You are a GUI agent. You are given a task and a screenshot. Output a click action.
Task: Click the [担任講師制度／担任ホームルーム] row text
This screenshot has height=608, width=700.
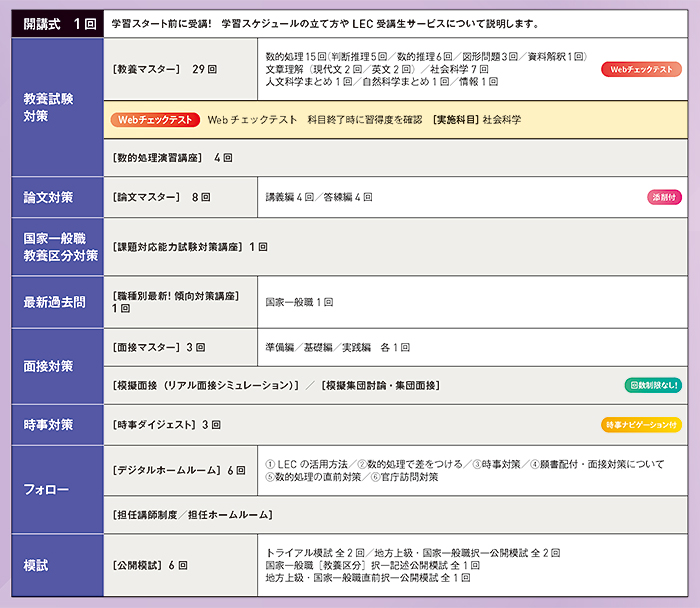(x=193, y=514)
